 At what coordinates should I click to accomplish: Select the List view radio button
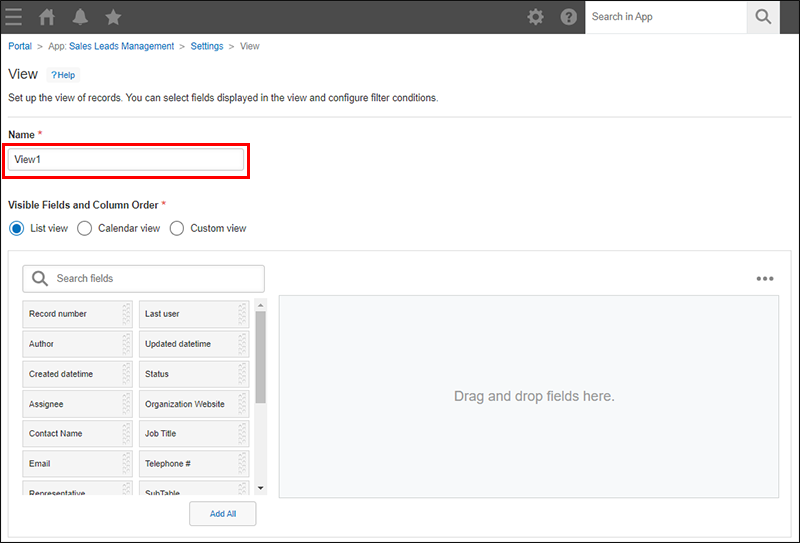(16, 228)
